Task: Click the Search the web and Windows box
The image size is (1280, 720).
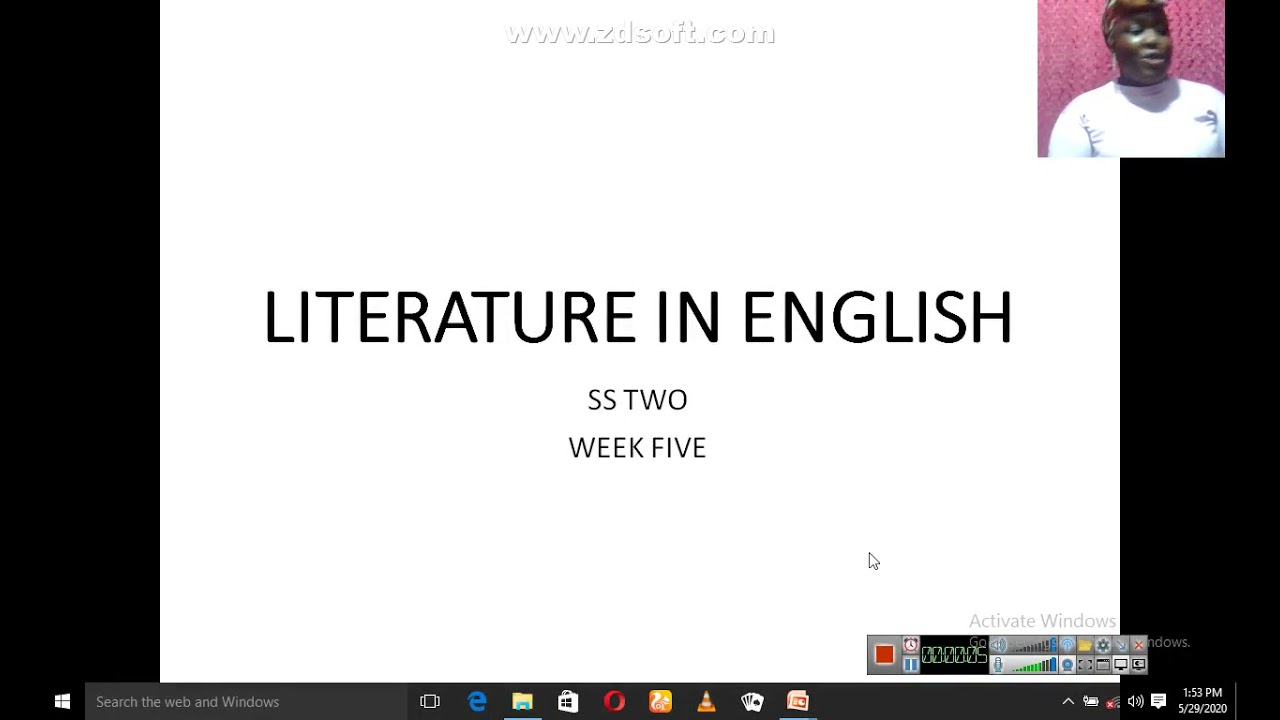Action: [246, 701]
